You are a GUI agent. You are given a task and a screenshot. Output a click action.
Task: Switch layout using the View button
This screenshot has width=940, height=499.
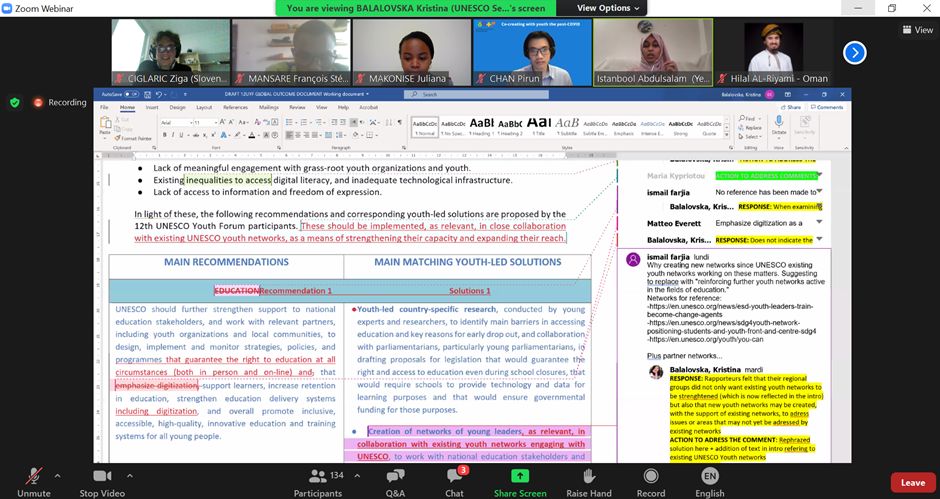916,30
